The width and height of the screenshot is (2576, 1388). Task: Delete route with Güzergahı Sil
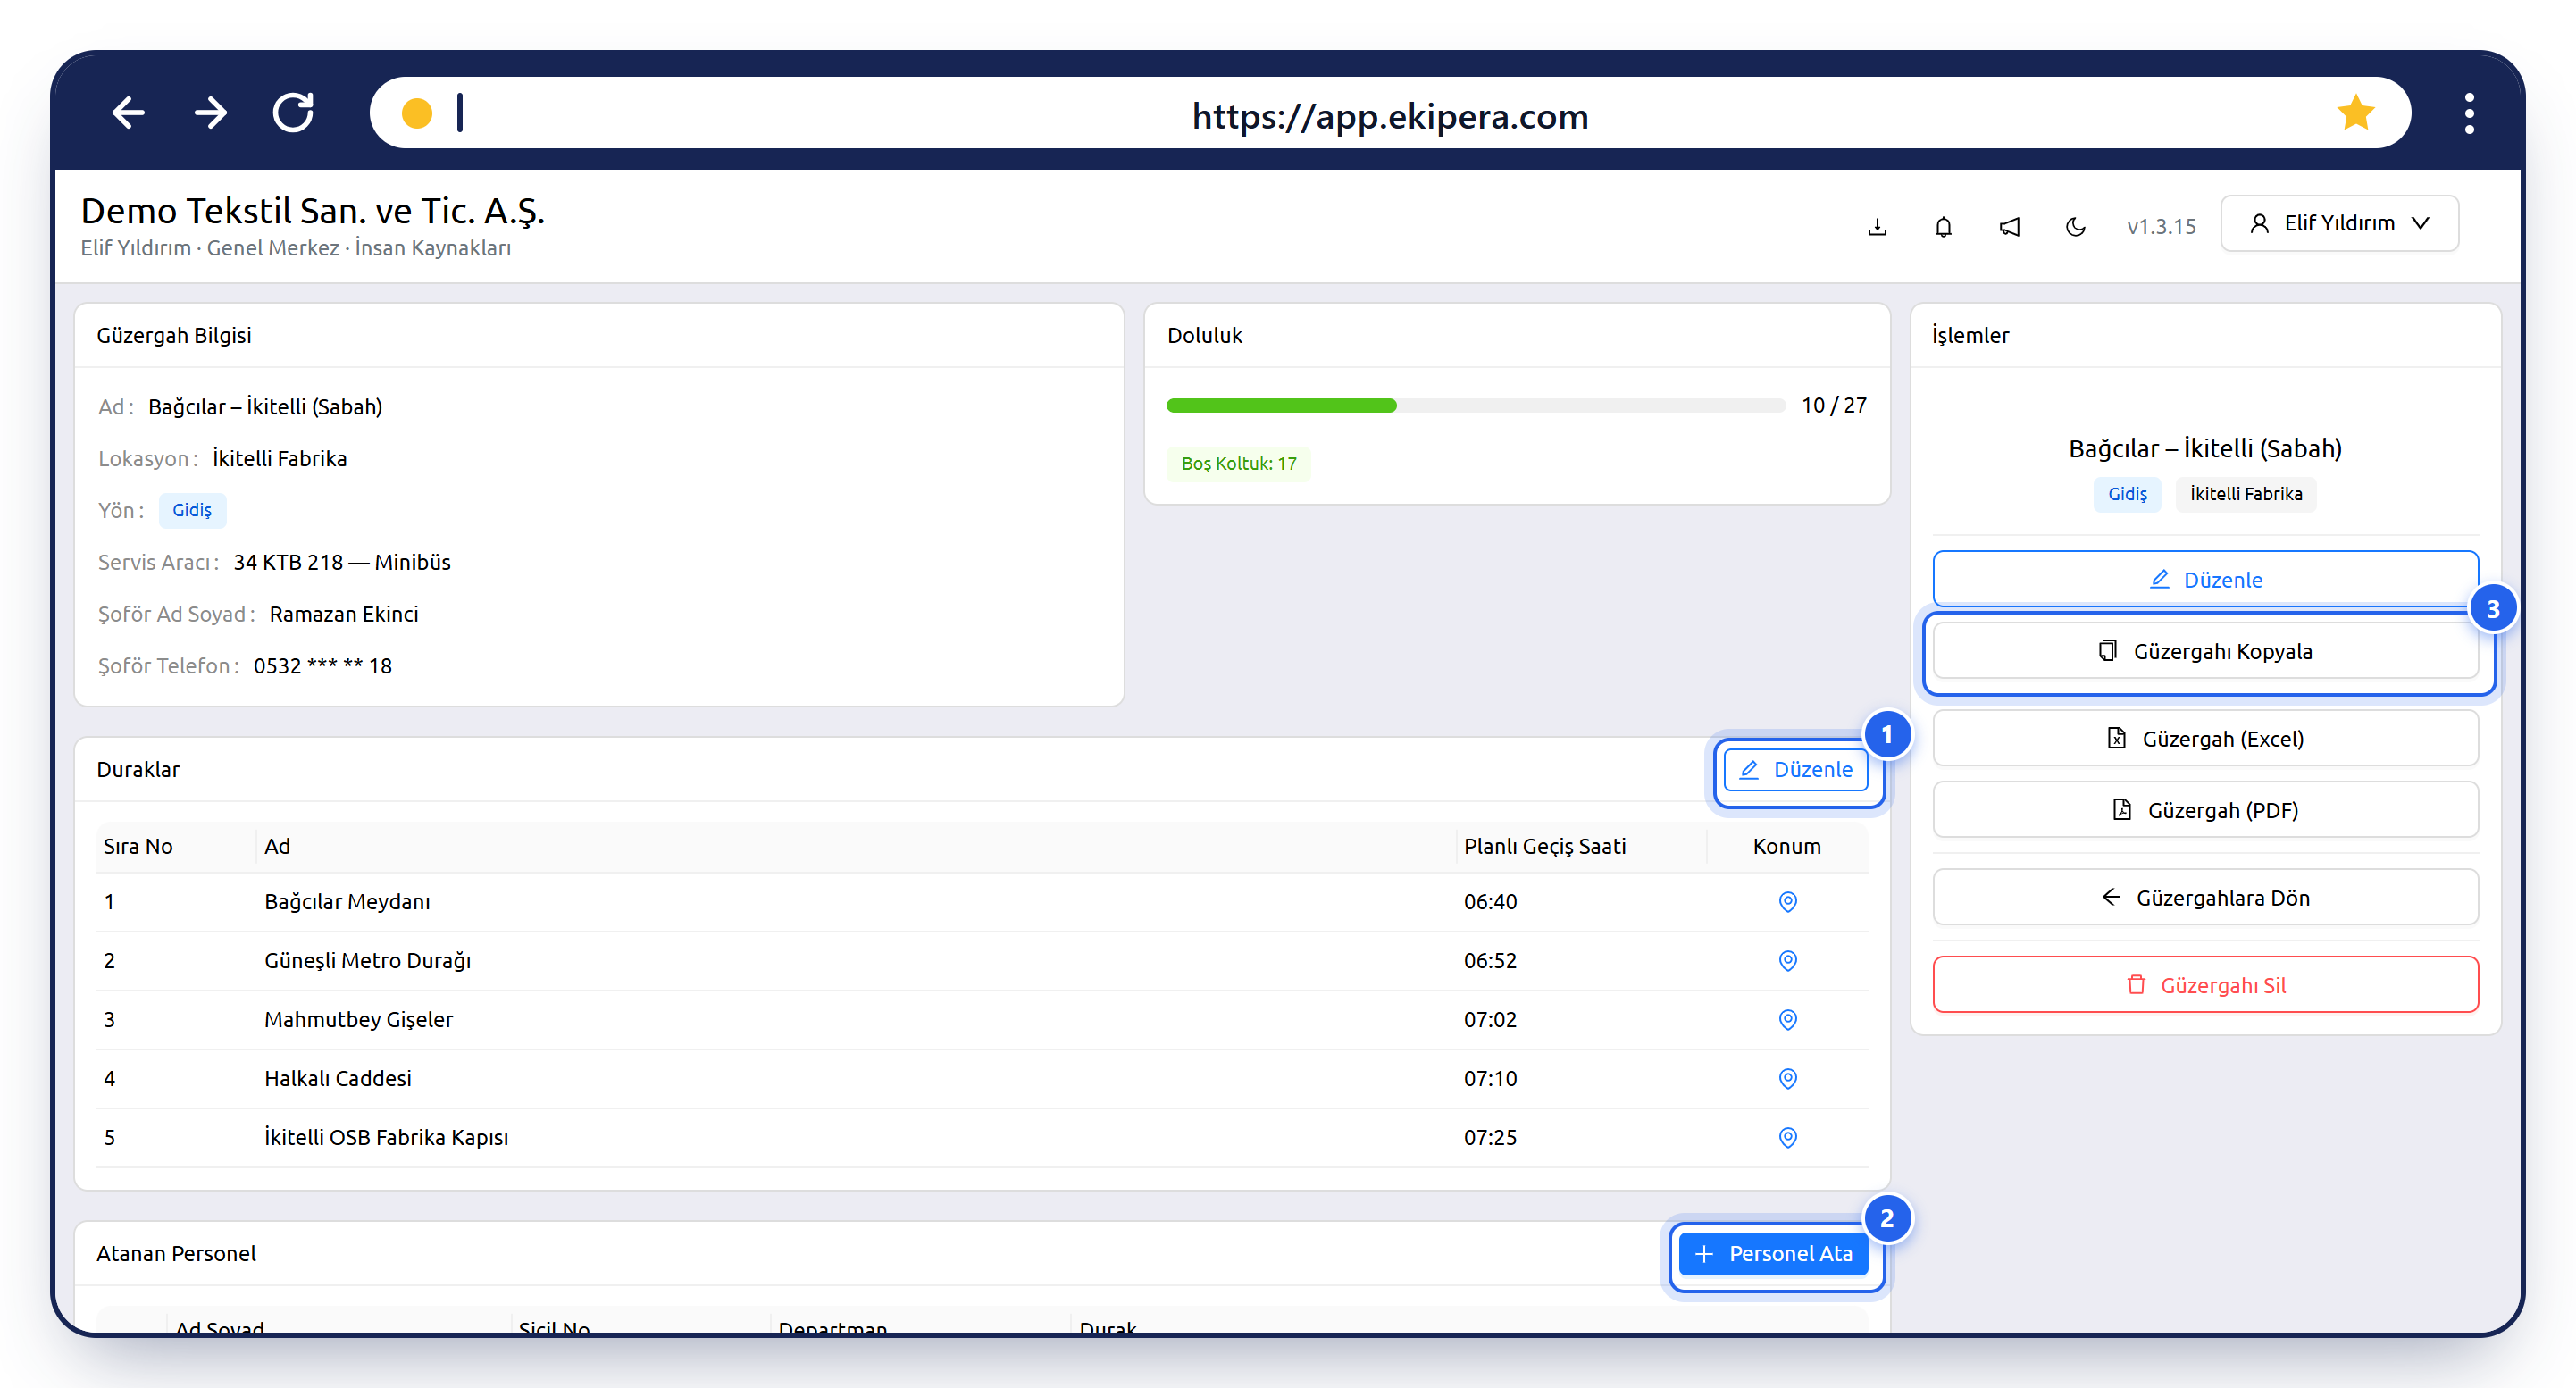tap(2205, 985)
